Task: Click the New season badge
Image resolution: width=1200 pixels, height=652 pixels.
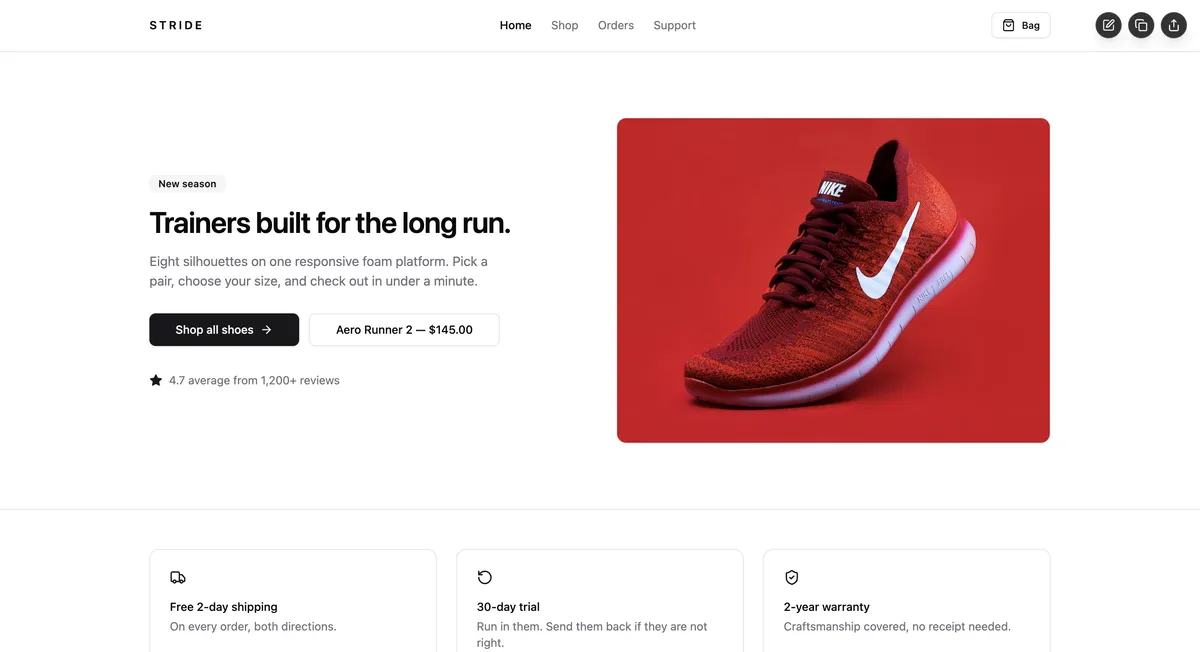Action: pyautogui.click(x=187, y=184)
